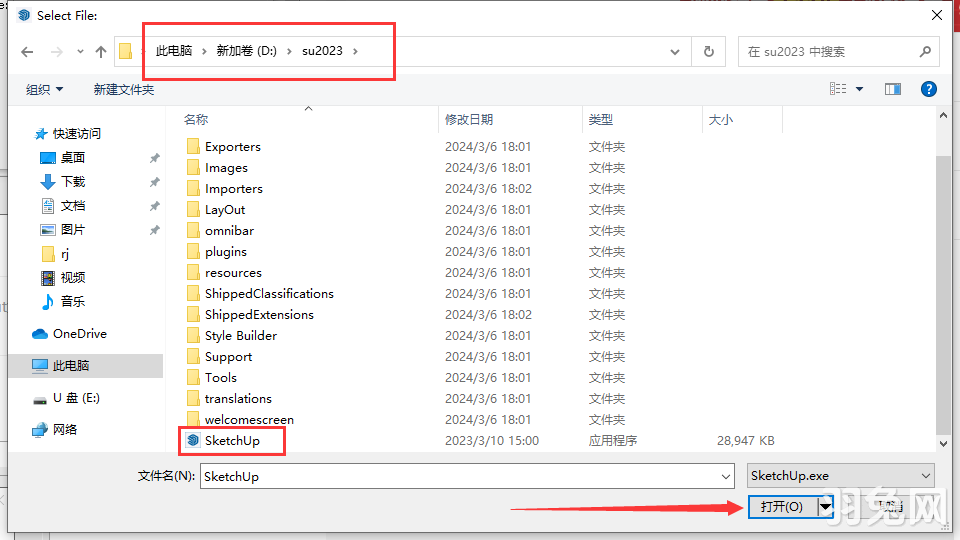
Task: Sort by 大小 column header
Action: pos(721,119)
